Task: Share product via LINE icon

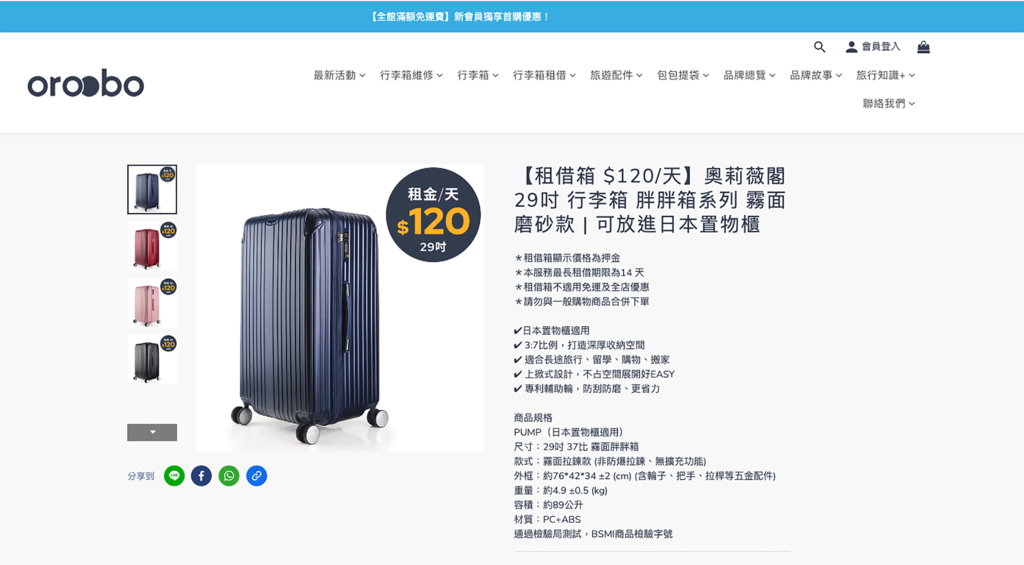Action: coord(174,476)
